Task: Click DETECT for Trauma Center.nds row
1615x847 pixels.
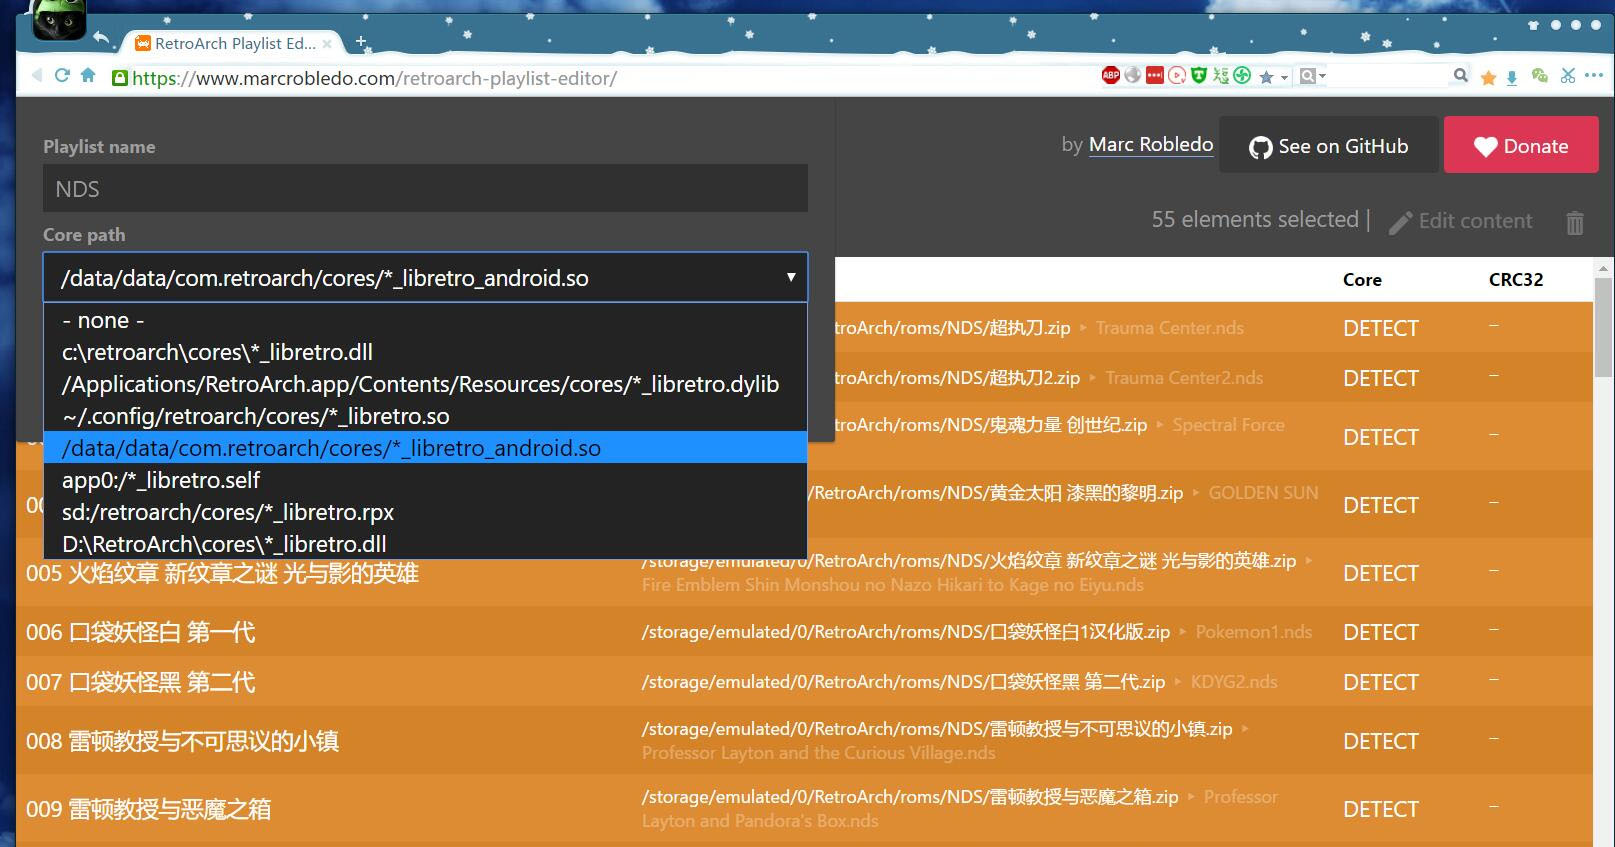Action: 1380,328
